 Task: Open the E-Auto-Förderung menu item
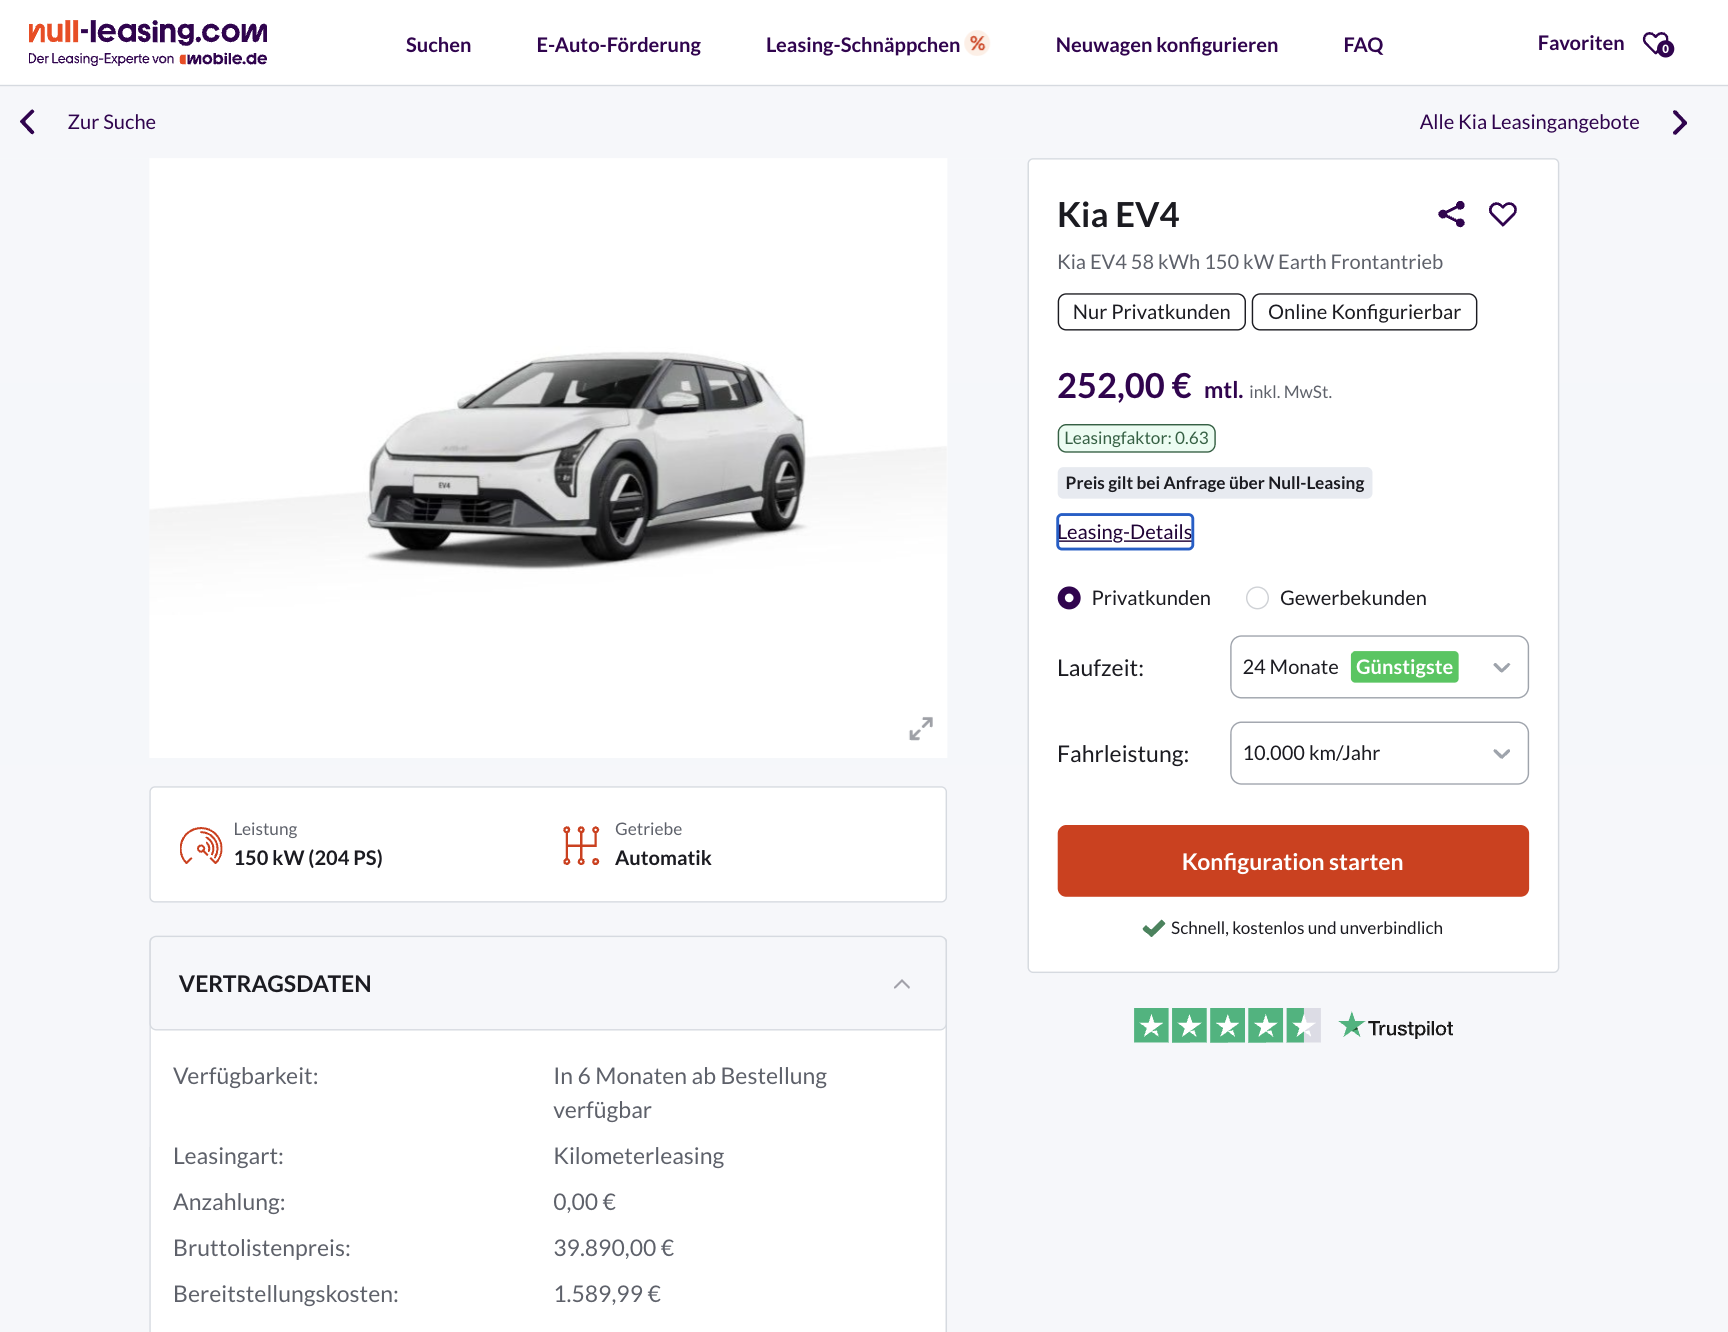(x=618, y=45)
